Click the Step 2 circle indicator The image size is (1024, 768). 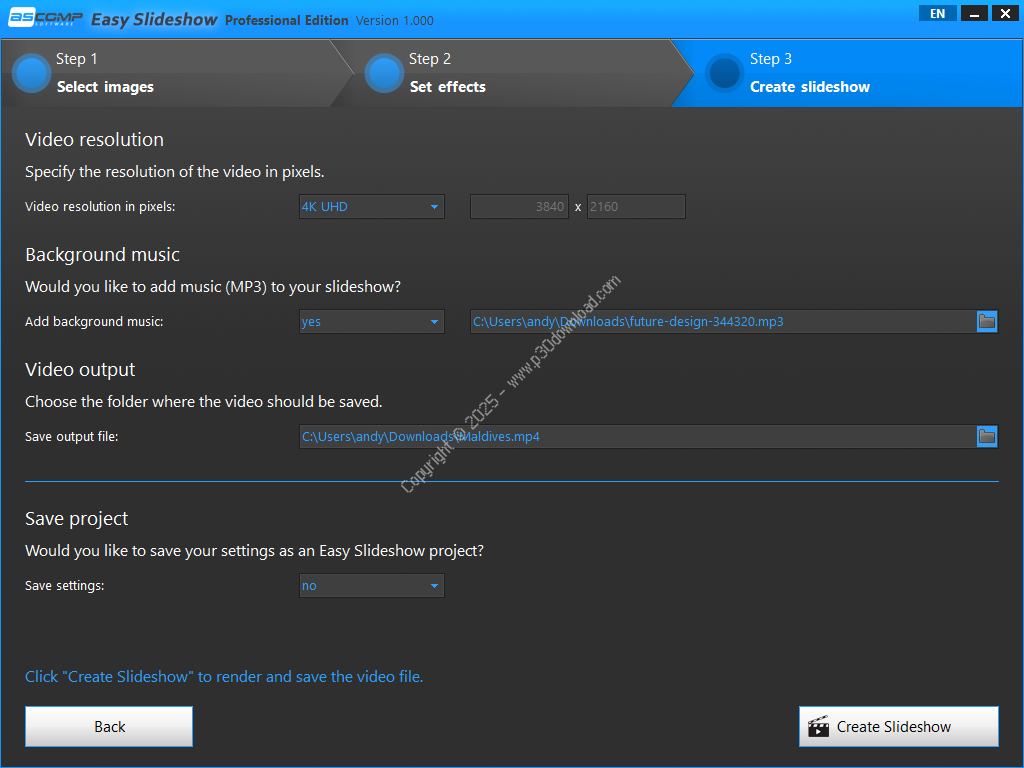click(x=384, y=73)
